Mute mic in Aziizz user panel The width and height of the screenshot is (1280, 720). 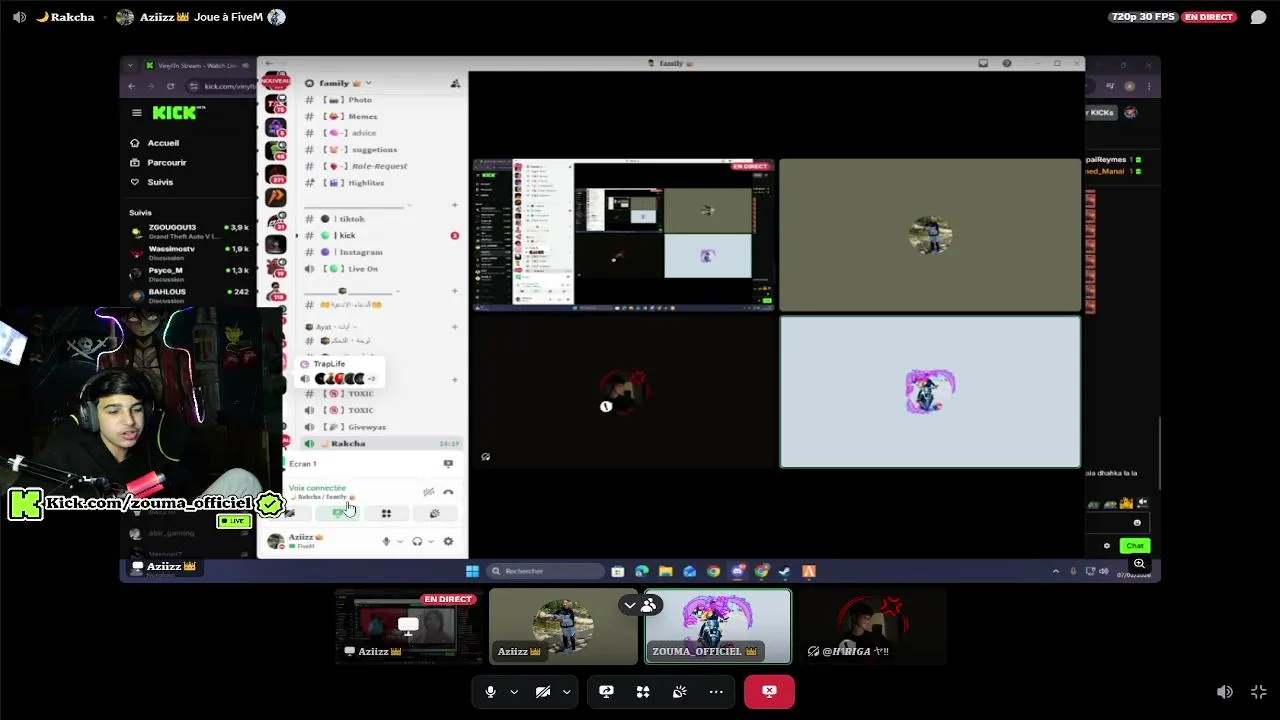[x=386, y=541]
